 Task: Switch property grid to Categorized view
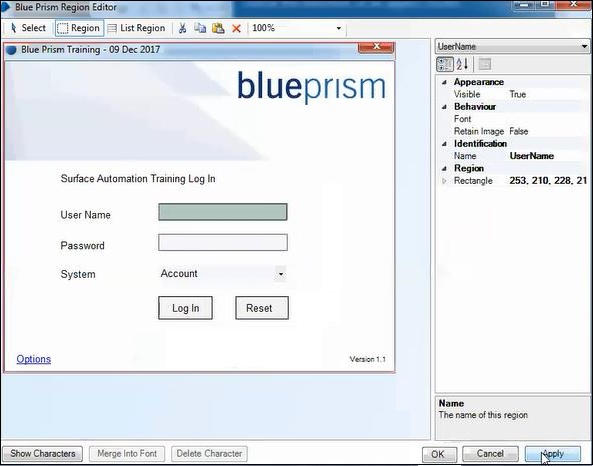click(x=445, y=64)
